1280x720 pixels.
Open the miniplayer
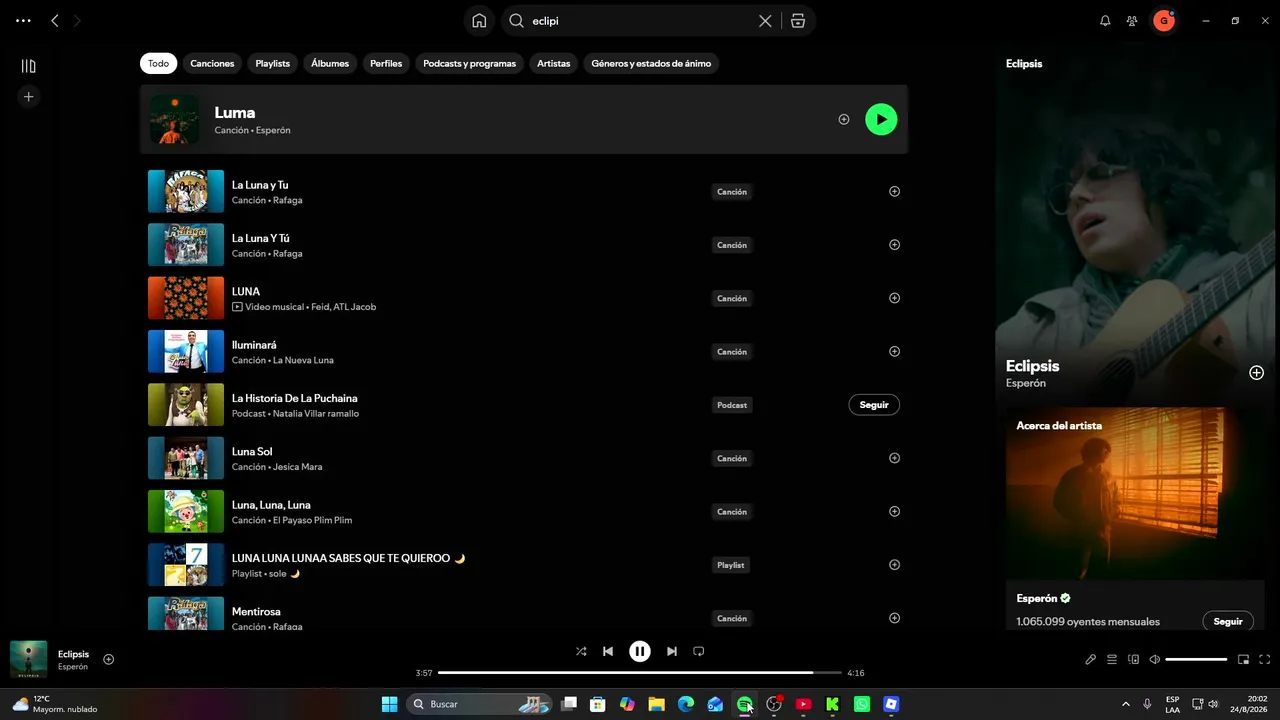(1243, 659)
